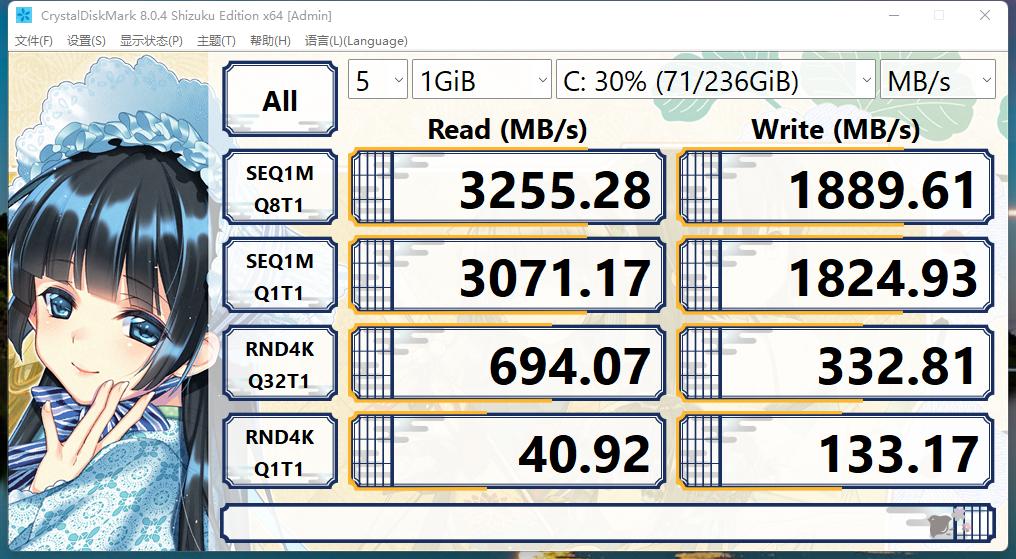Change the MB/s unit dropdown
Screen dimensions: 1016x559
coord(937,81)
